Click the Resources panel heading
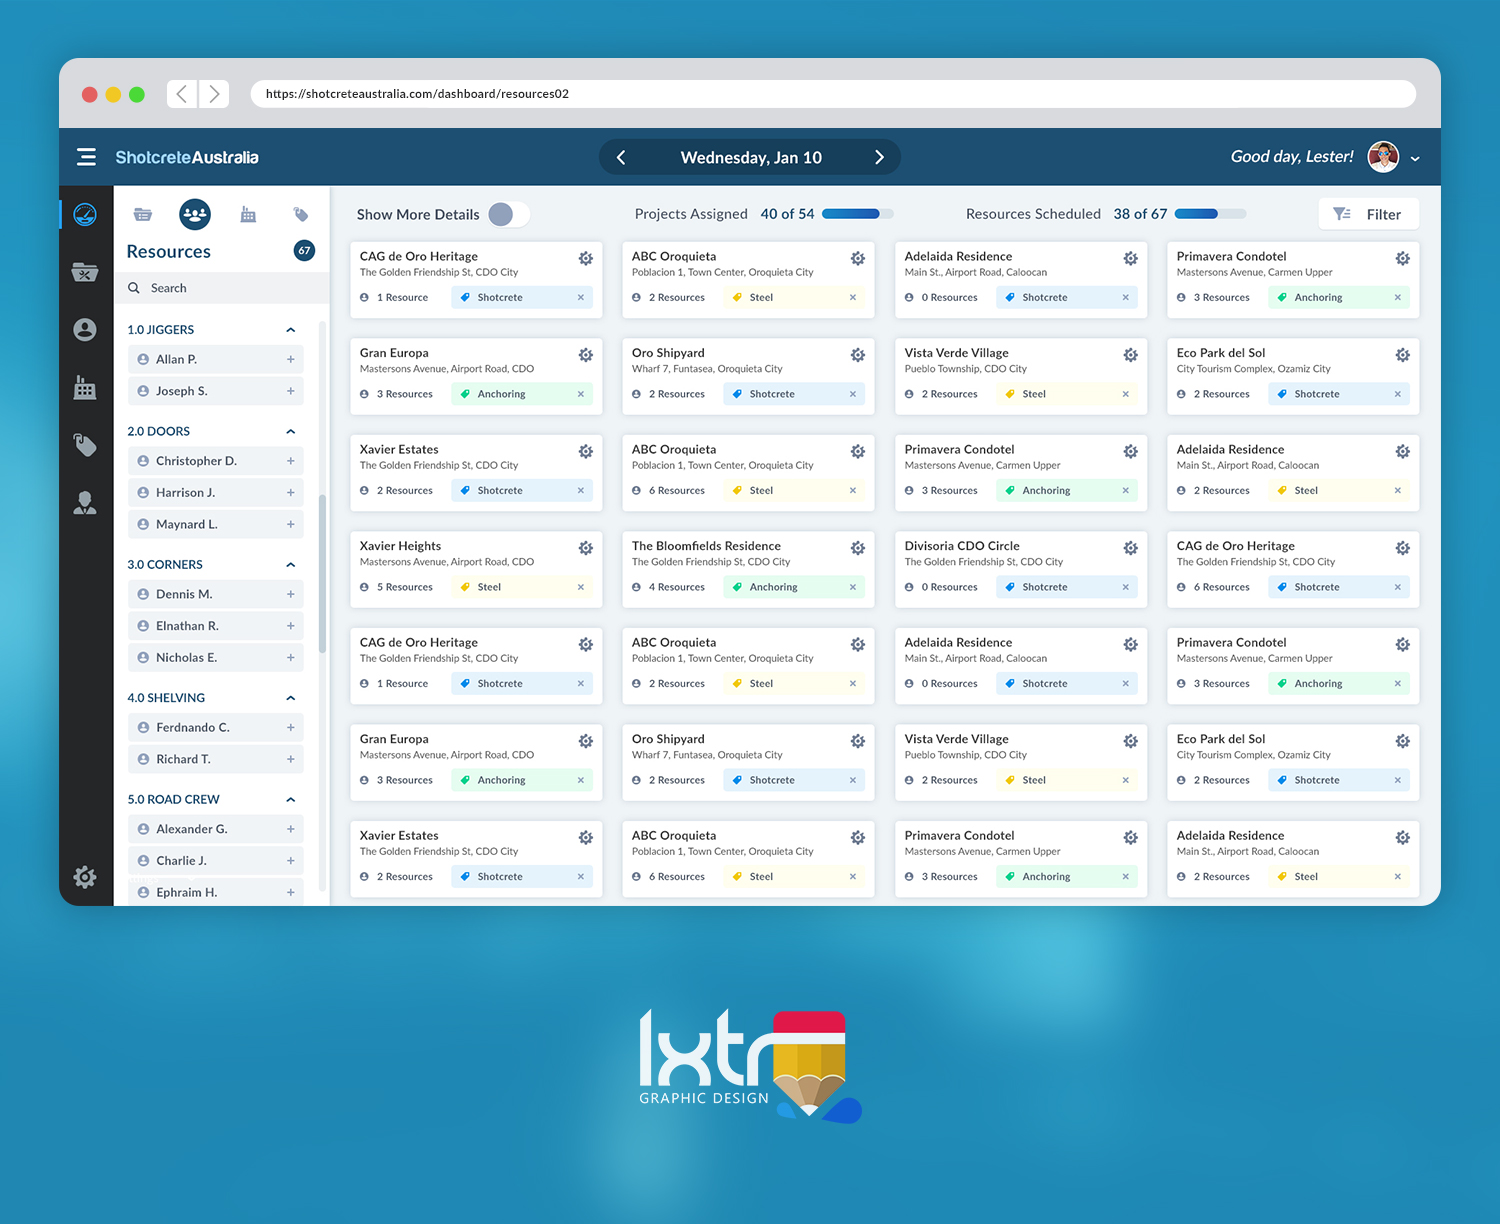Screen dimensions: 1500x1224 coord(169,252)
